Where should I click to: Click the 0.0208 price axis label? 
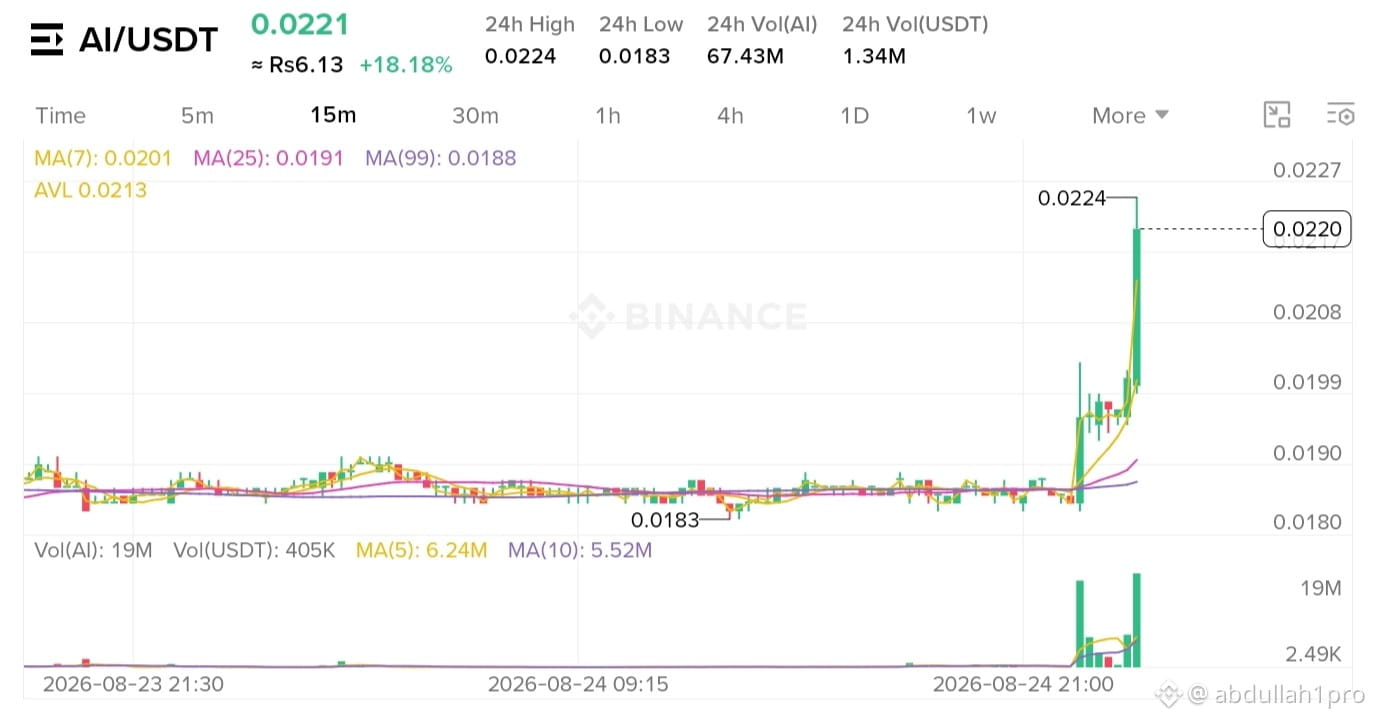[1306, 312]
